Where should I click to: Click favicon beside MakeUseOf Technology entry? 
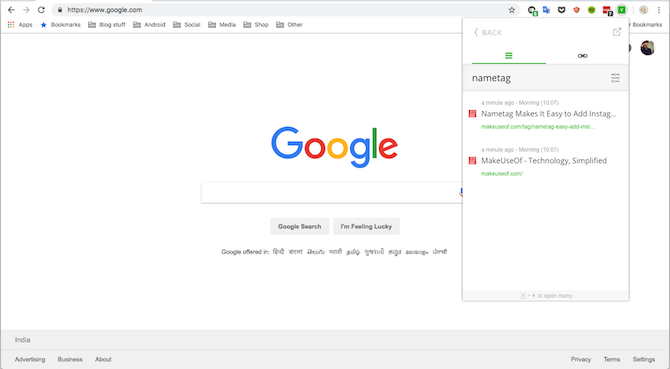click(473, 161)
